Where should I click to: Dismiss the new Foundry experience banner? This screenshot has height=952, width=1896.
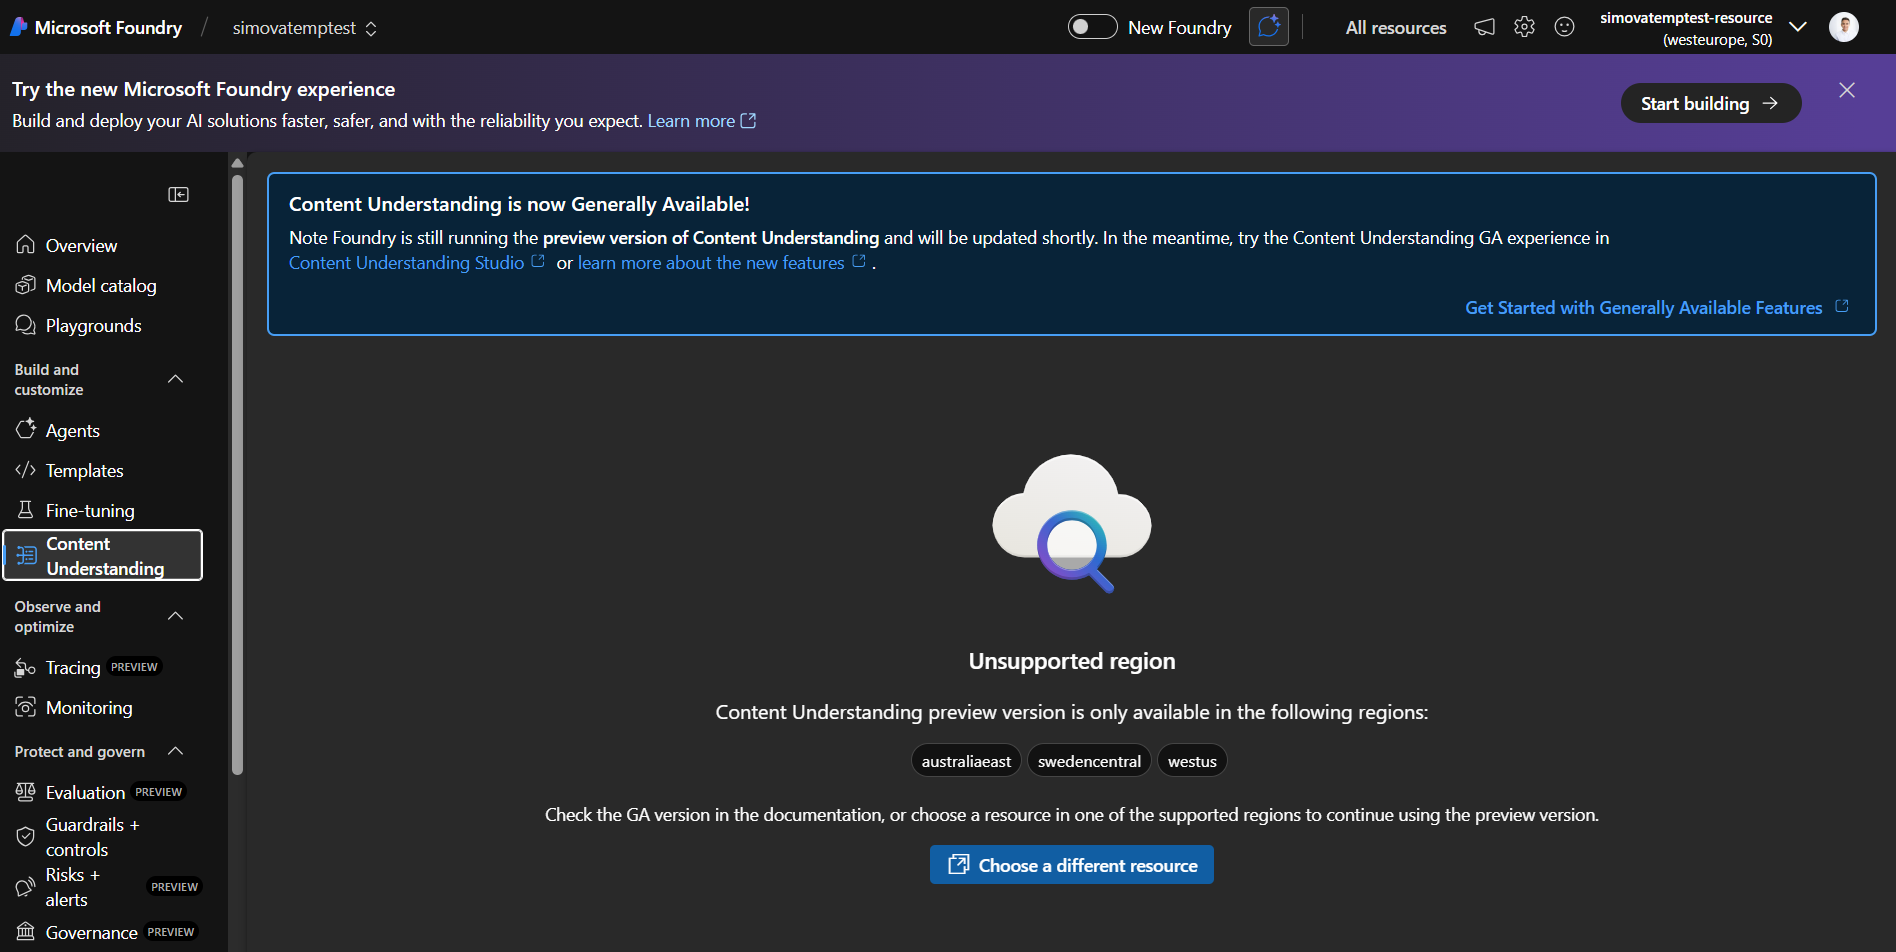pyautogui.click(x=1847, y=90)
